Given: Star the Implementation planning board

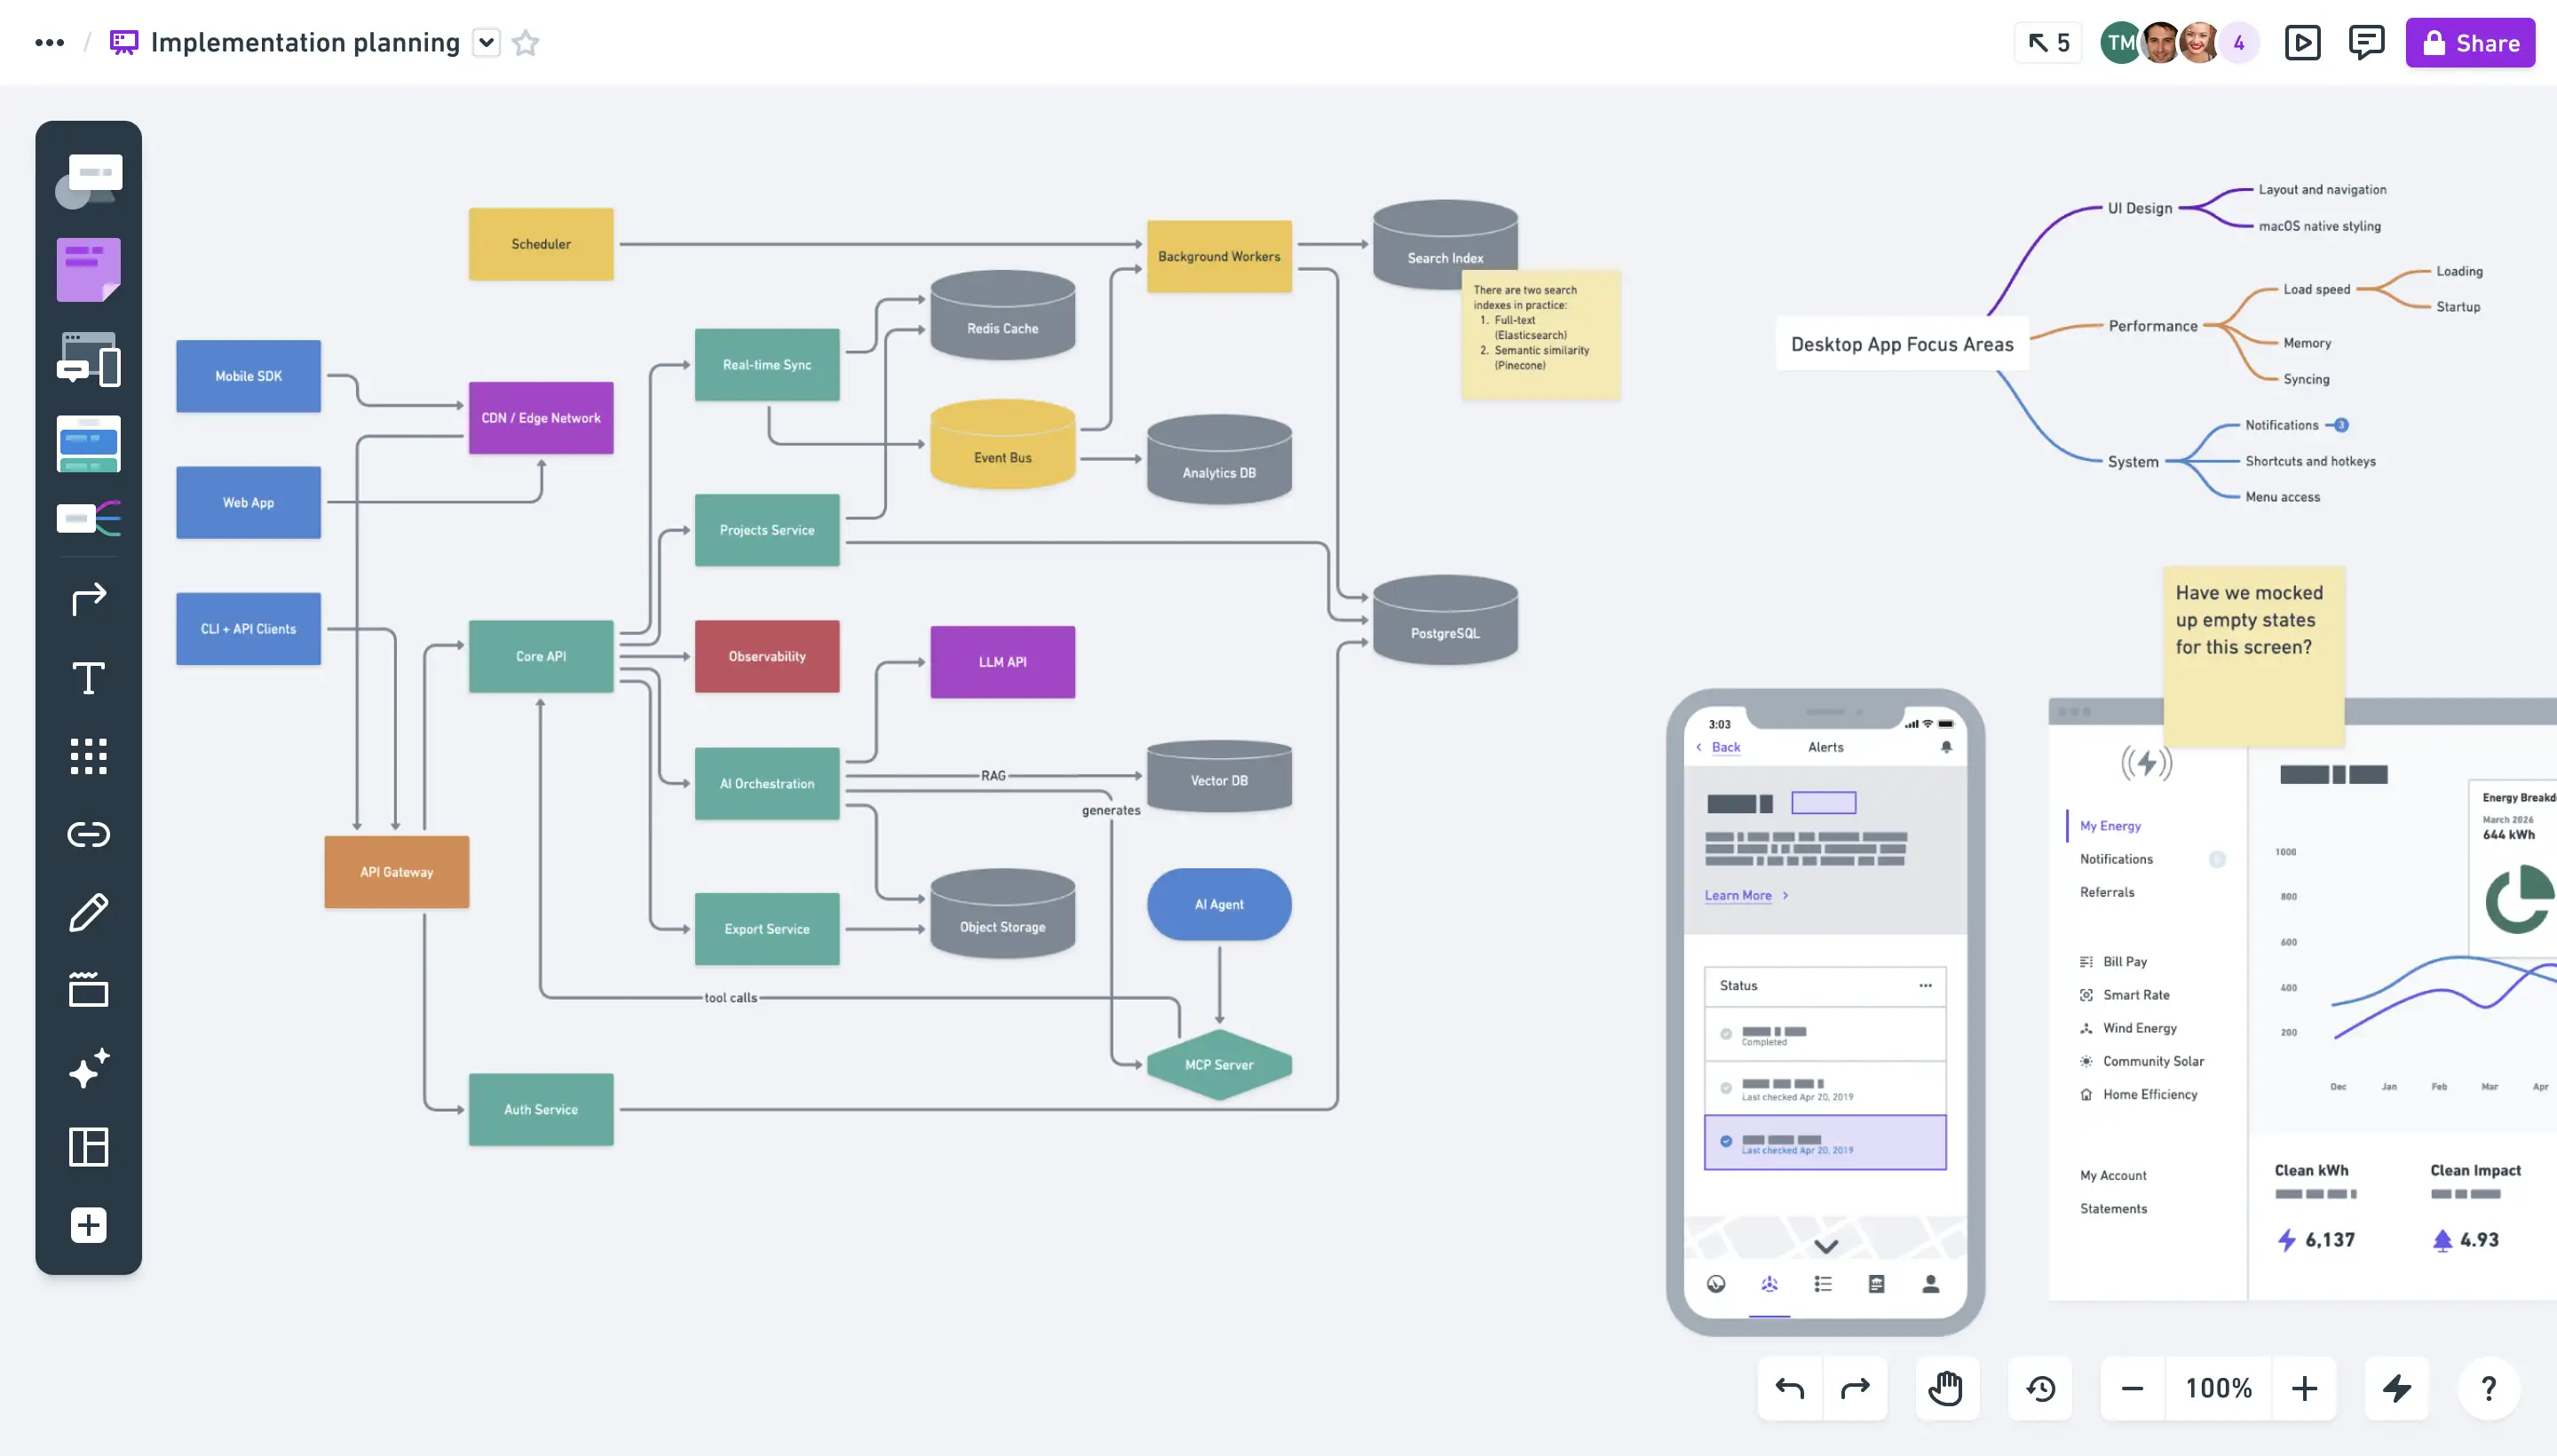Looking at the screenshot, I should pyautogui.click(x=526, y=43).
